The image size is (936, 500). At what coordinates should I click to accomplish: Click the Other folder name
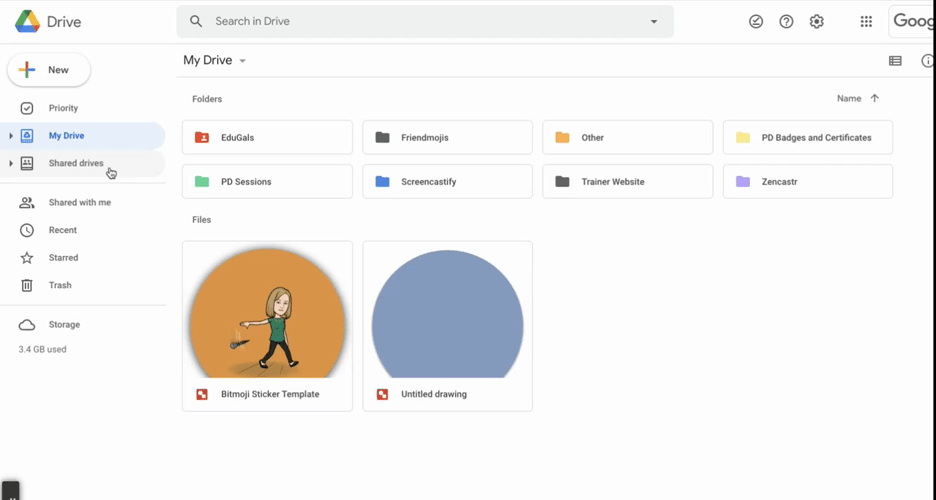pyautogui.click(x=593, y=137)
